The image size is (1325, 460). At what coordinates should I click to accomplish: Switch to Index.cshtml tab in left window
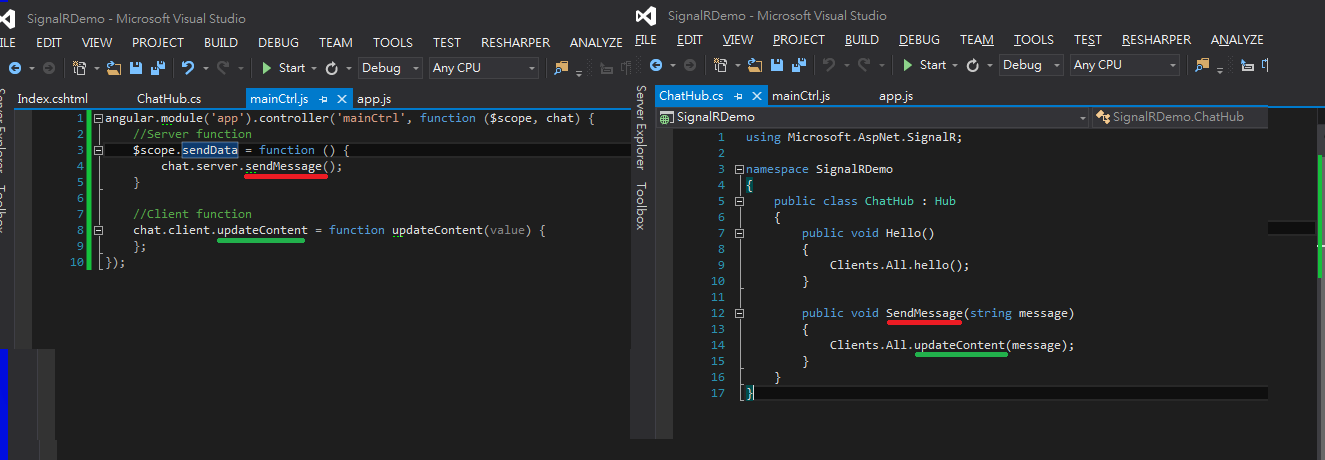click(x=53, y=99)
